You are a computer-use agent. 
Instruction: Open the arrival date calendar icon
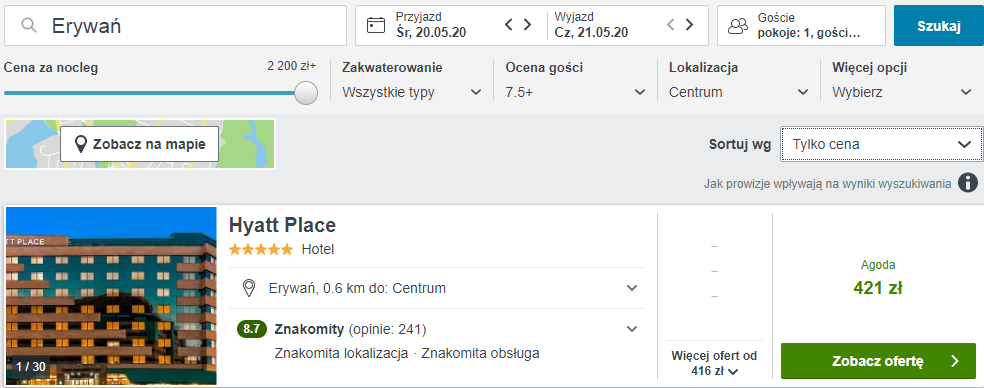(375, 26)
